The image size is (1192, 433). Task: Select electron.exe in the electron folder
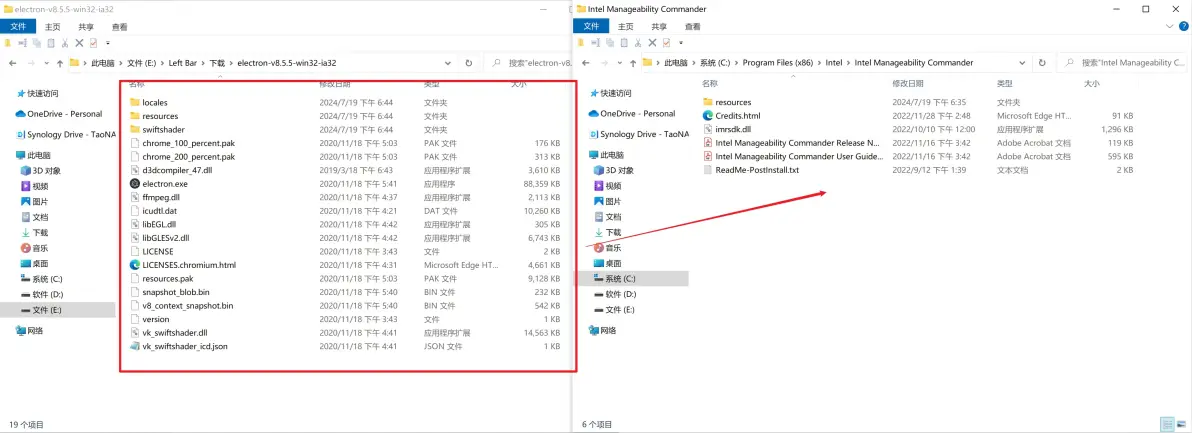164,184
